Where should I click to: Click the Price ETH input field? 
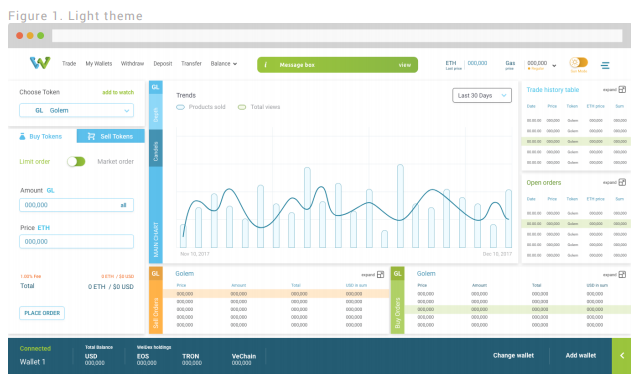(76, 242)
